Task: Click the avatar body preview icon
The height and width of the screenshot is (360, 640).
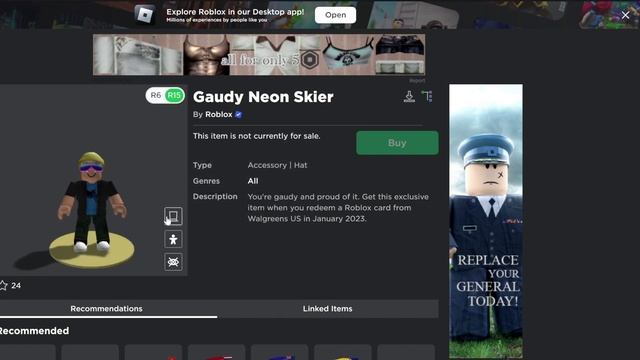Action: click(x=173, y=239)
